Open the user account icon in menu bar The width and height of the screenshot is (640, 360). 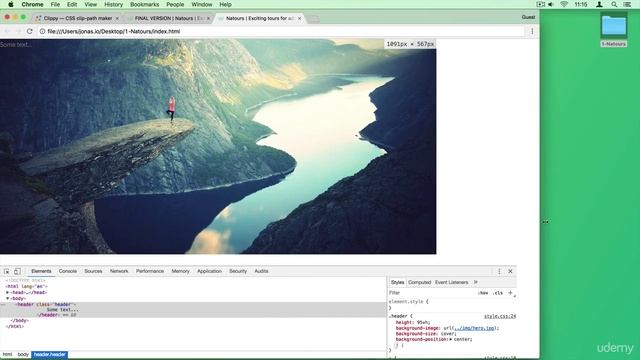(599, 4)
